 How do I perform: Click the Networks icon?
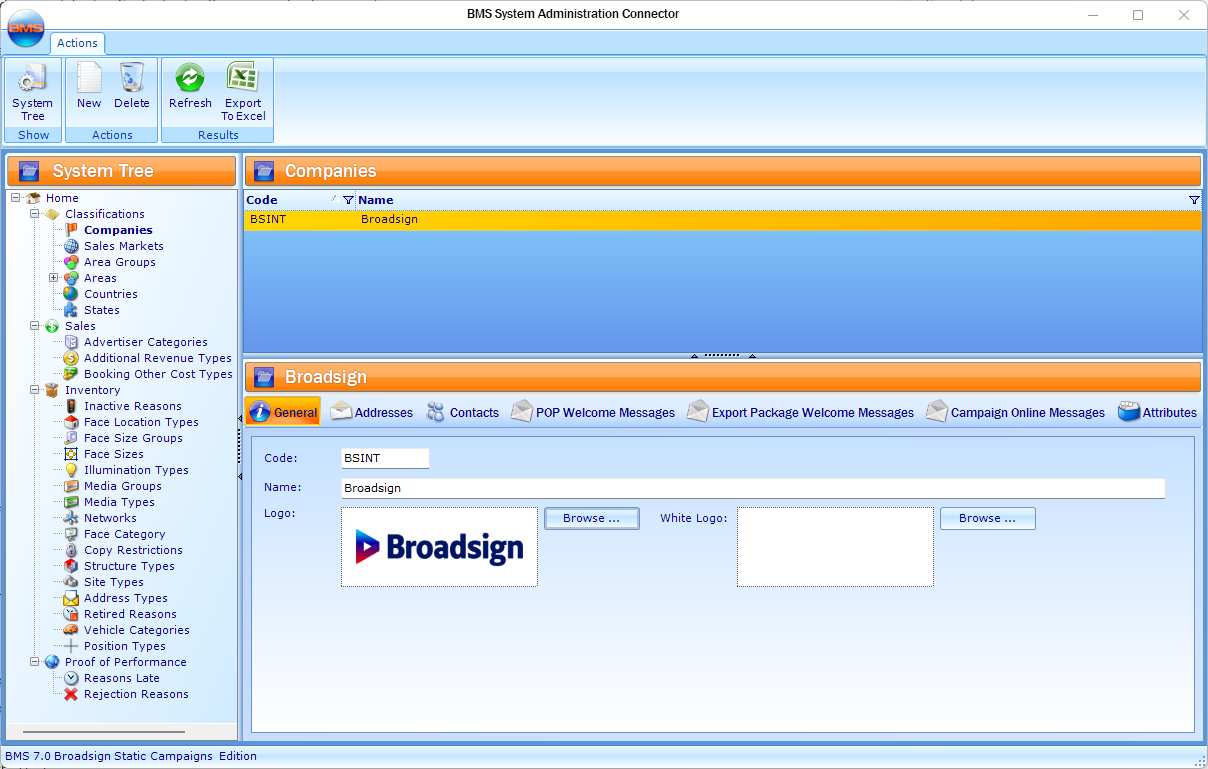point(71,518)
